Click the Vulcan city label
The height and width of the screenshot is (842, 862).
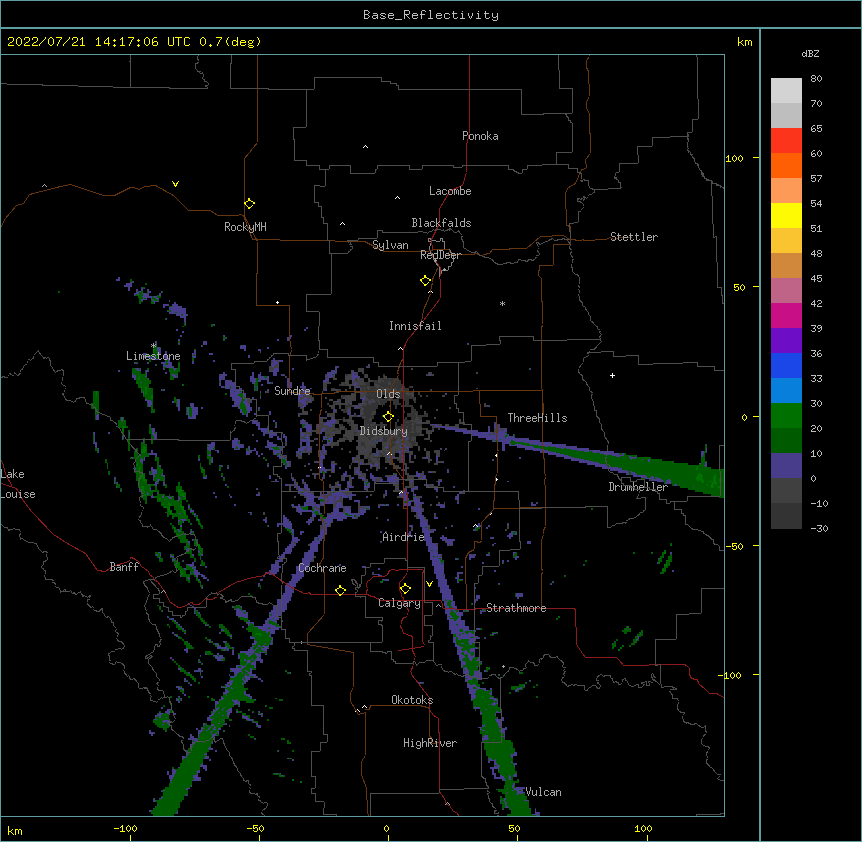coord(543,792)
